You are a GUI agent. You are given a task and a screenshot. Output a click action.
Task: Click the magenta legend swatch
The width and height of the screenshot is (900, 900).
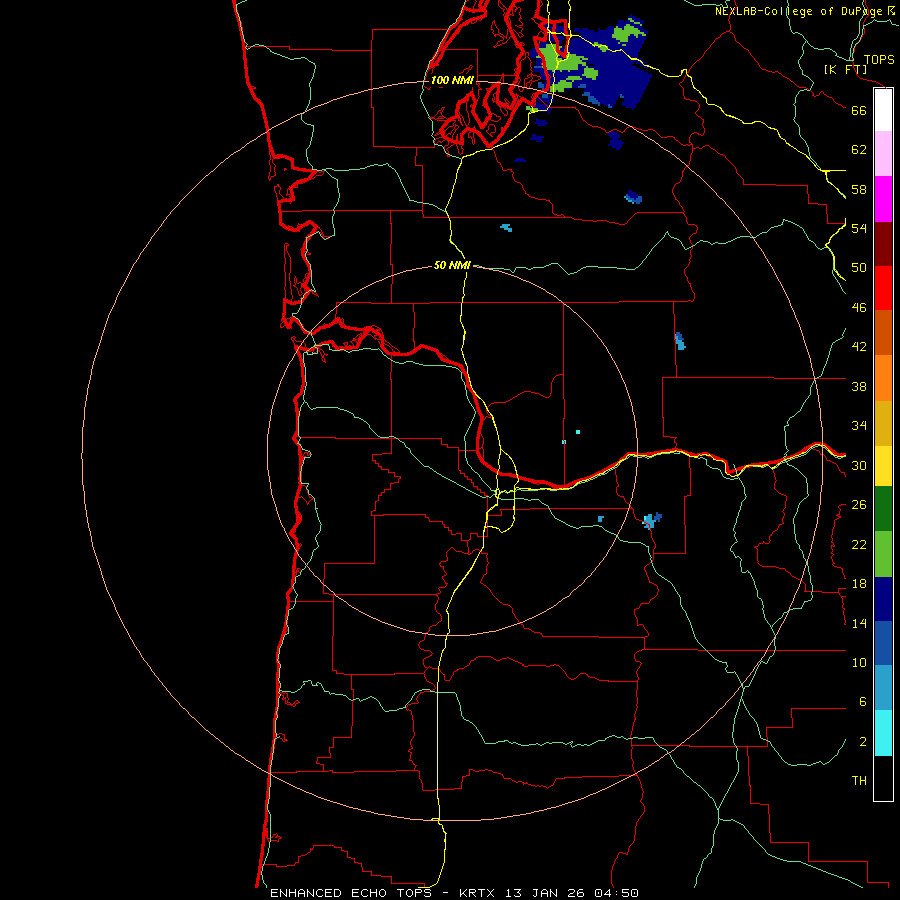coord(883,199)
